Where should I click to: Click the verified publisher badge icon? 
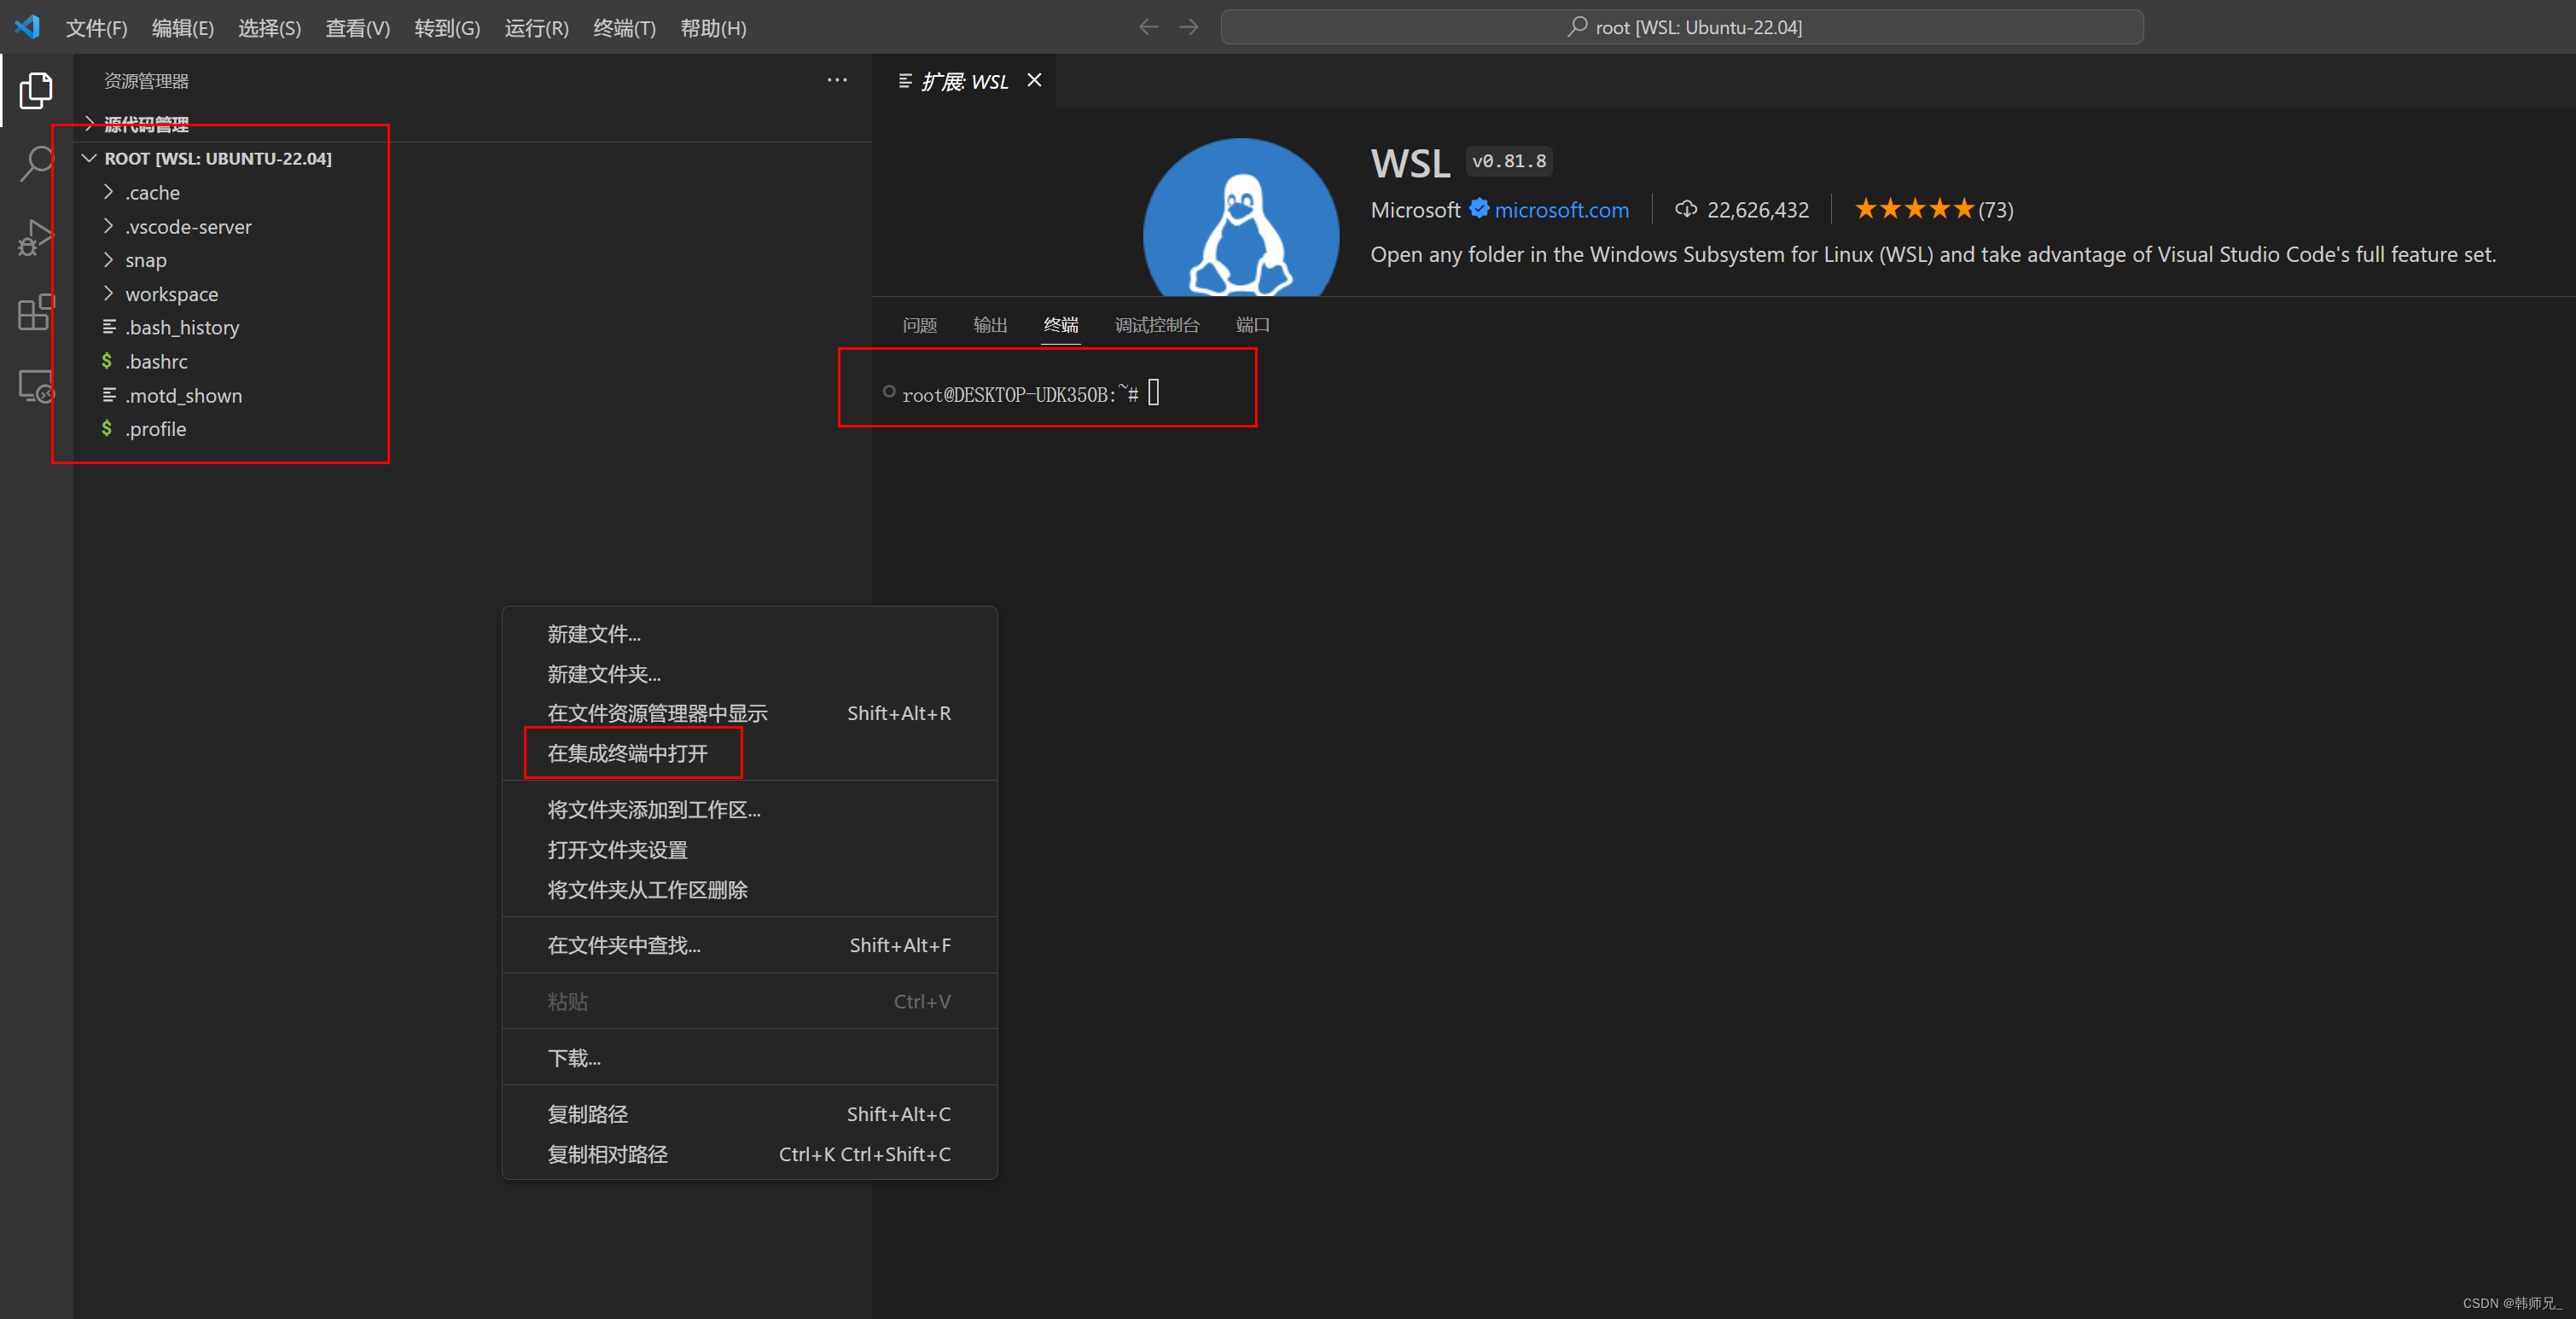tap(1479, 209)
